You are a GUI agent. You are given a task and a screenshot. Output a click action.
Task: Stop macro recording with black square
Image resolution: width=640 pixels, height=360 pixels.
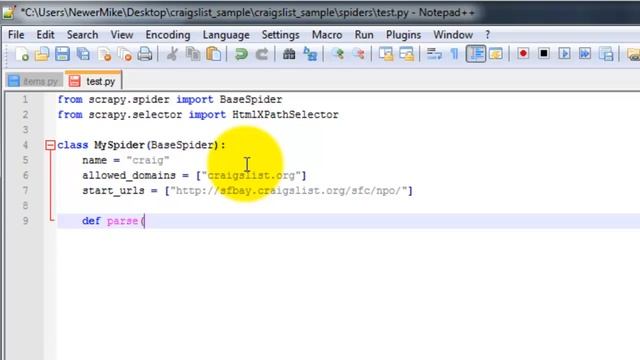[544, 54]
